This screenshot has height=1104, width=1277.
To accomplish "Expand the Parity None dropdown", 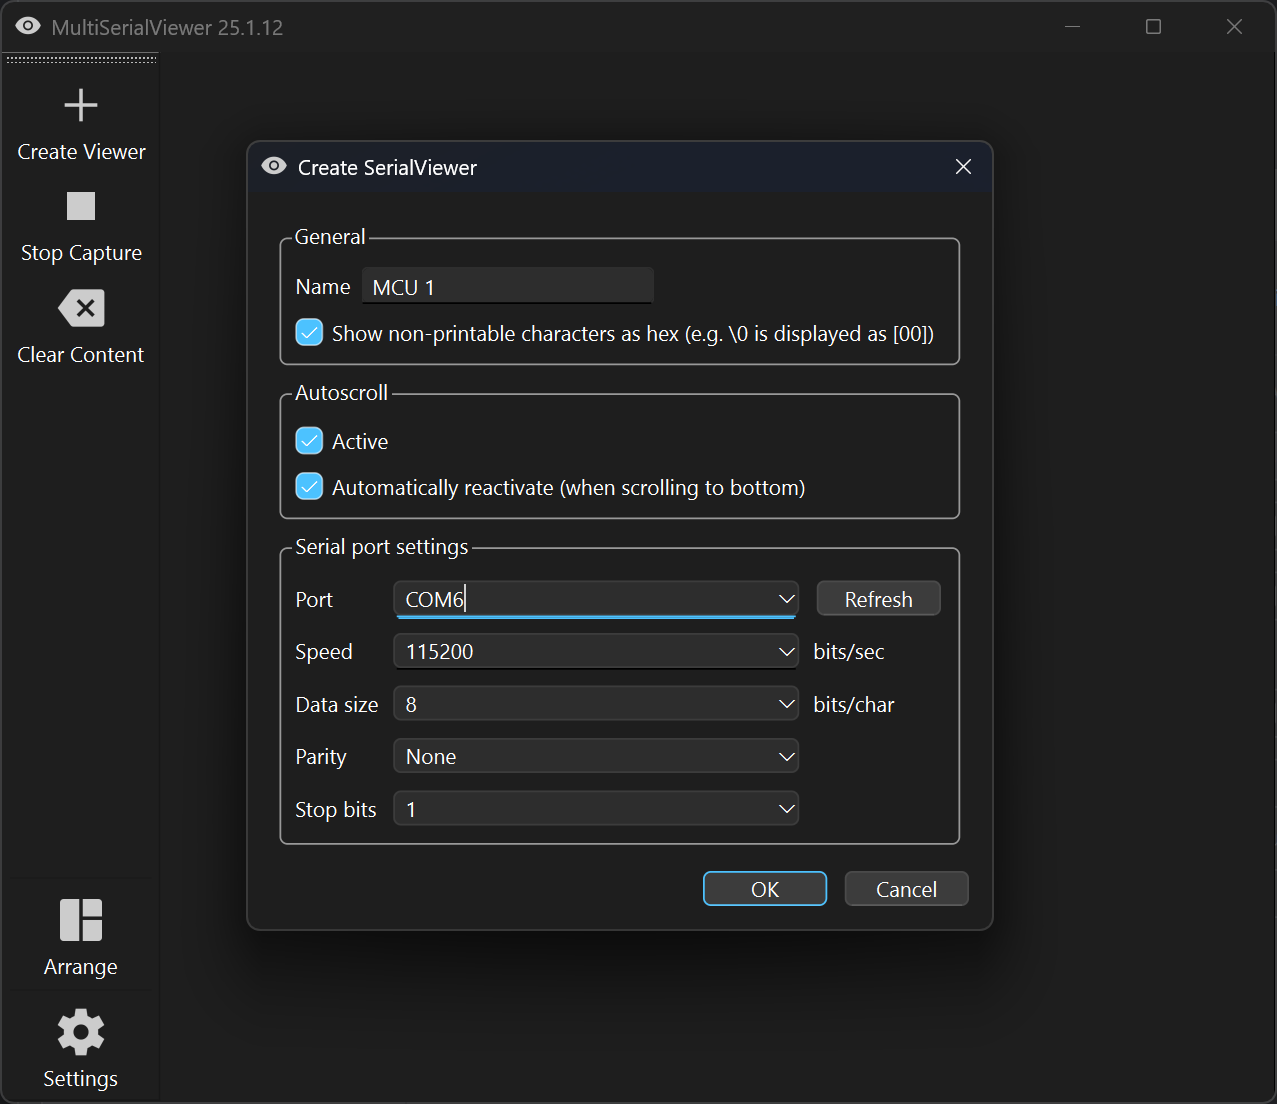I will click(x=596, y=757).
